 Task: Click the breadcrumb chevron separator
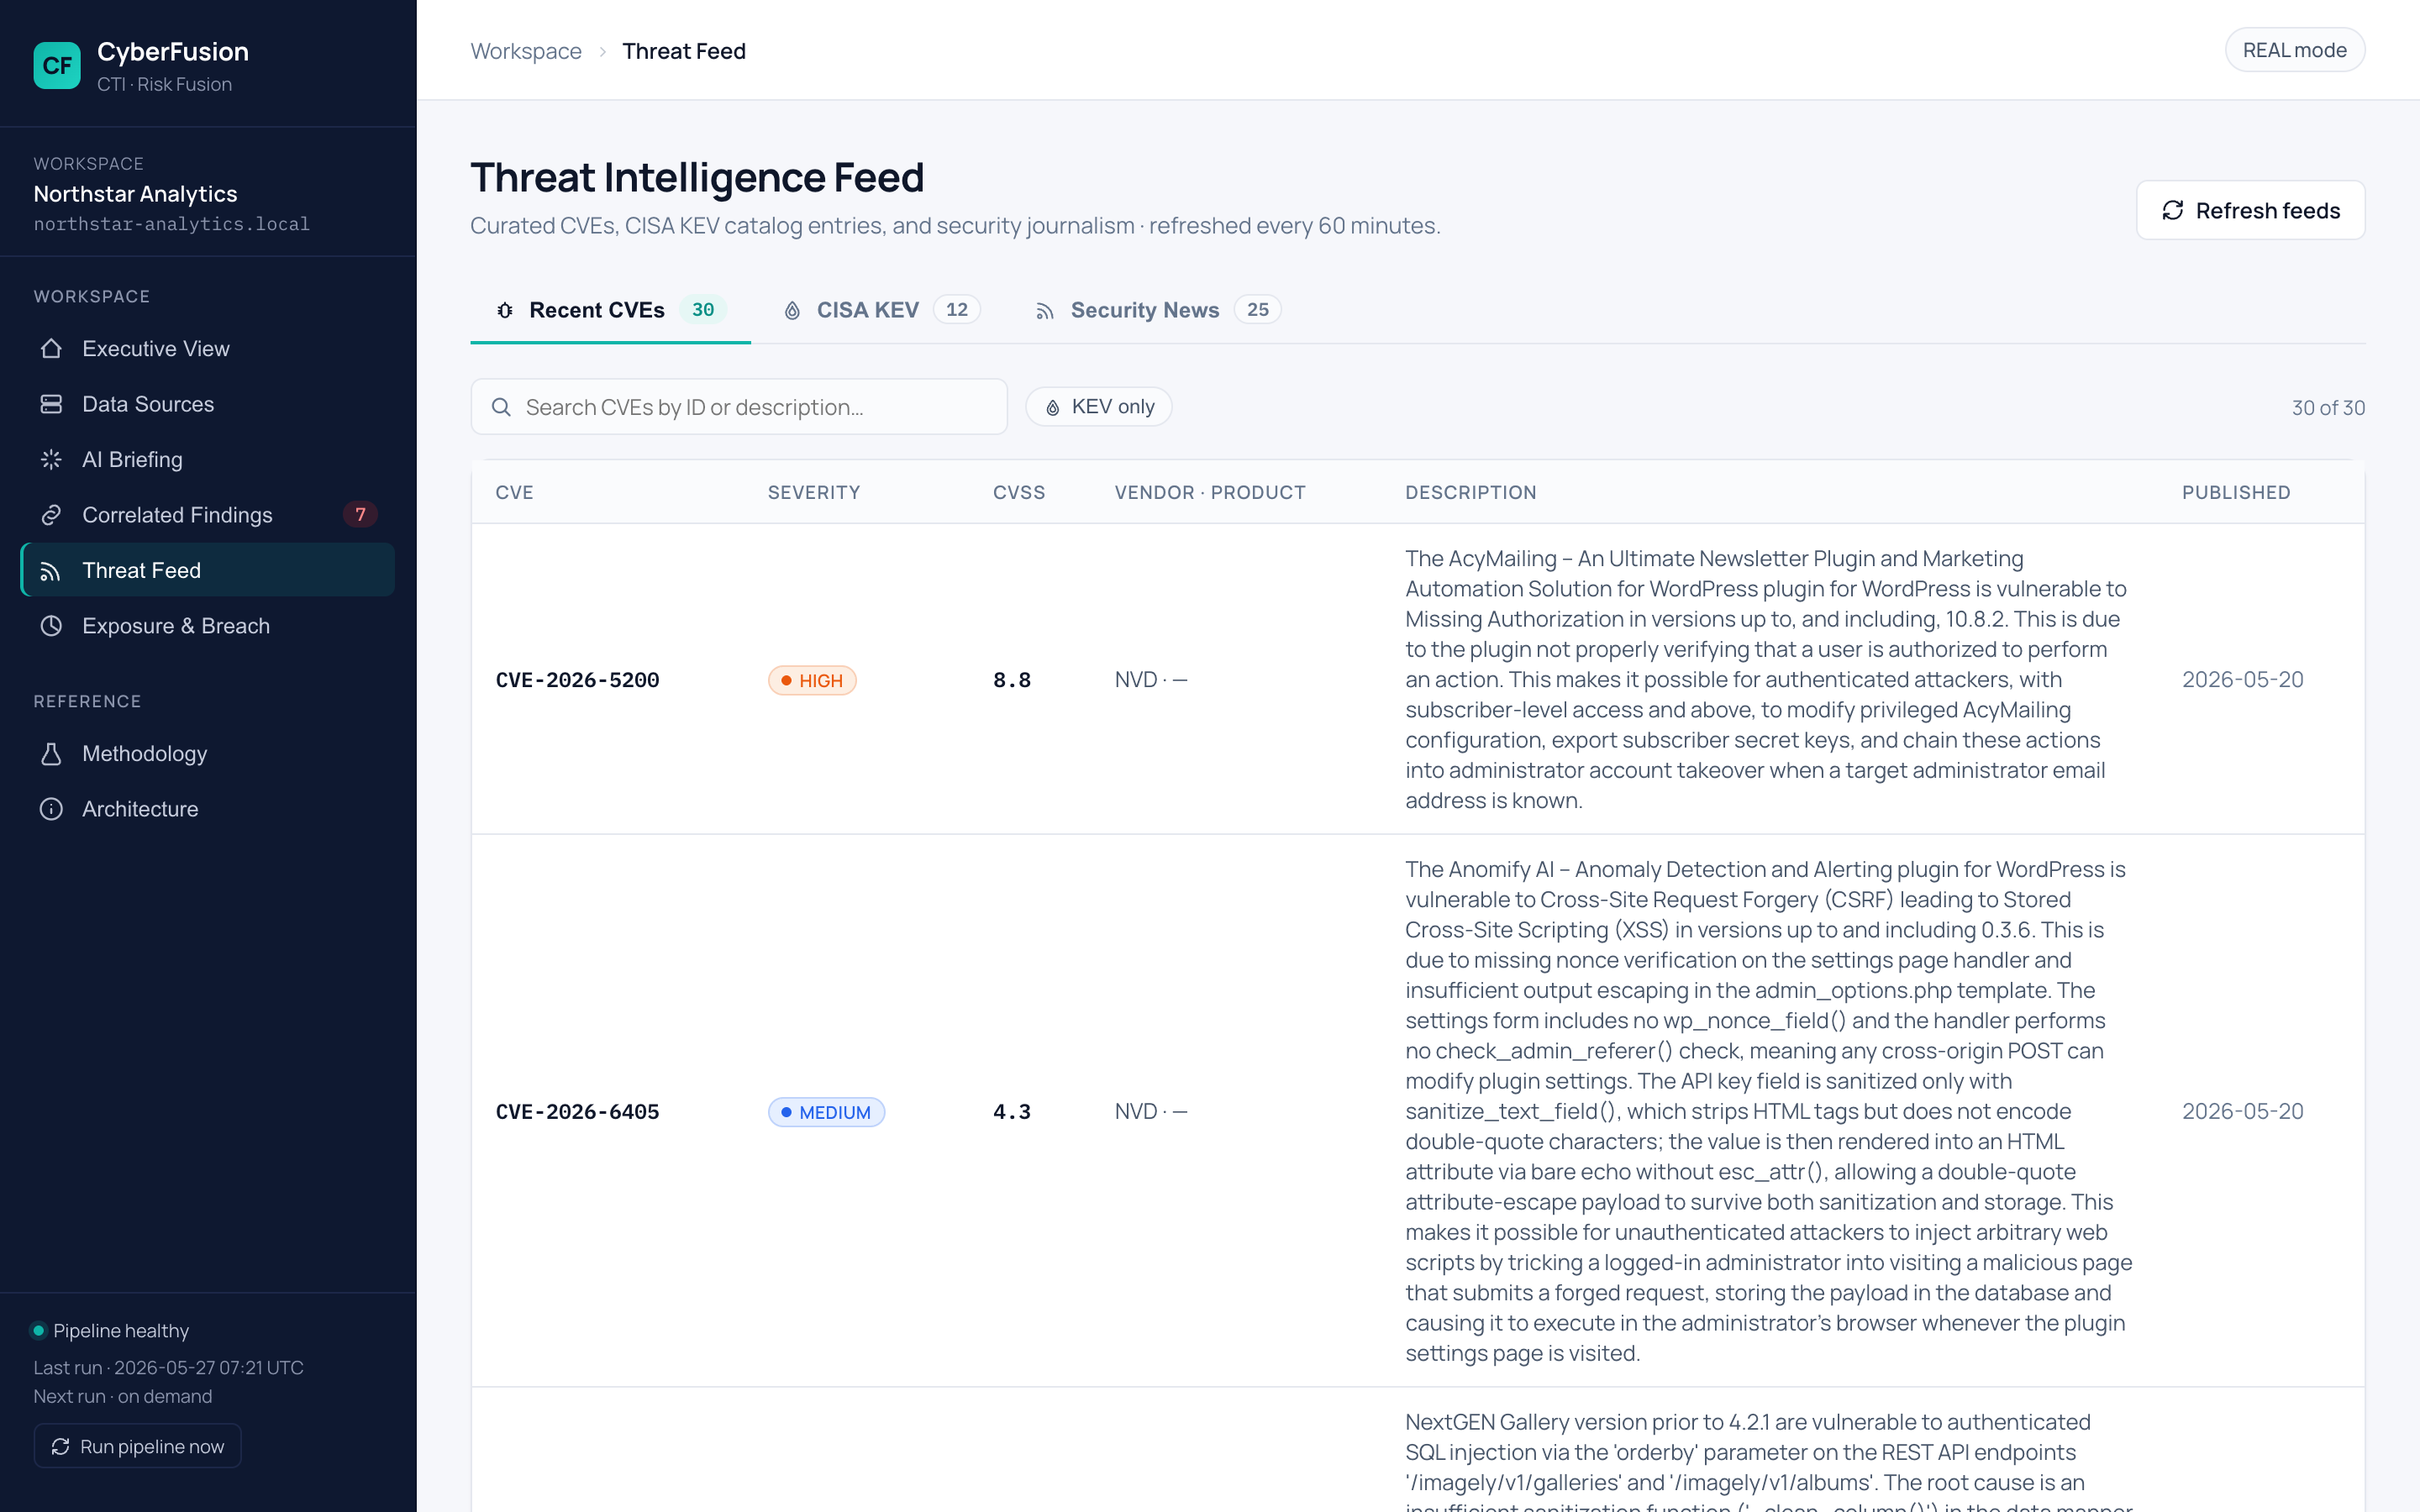tap(602, 51)
